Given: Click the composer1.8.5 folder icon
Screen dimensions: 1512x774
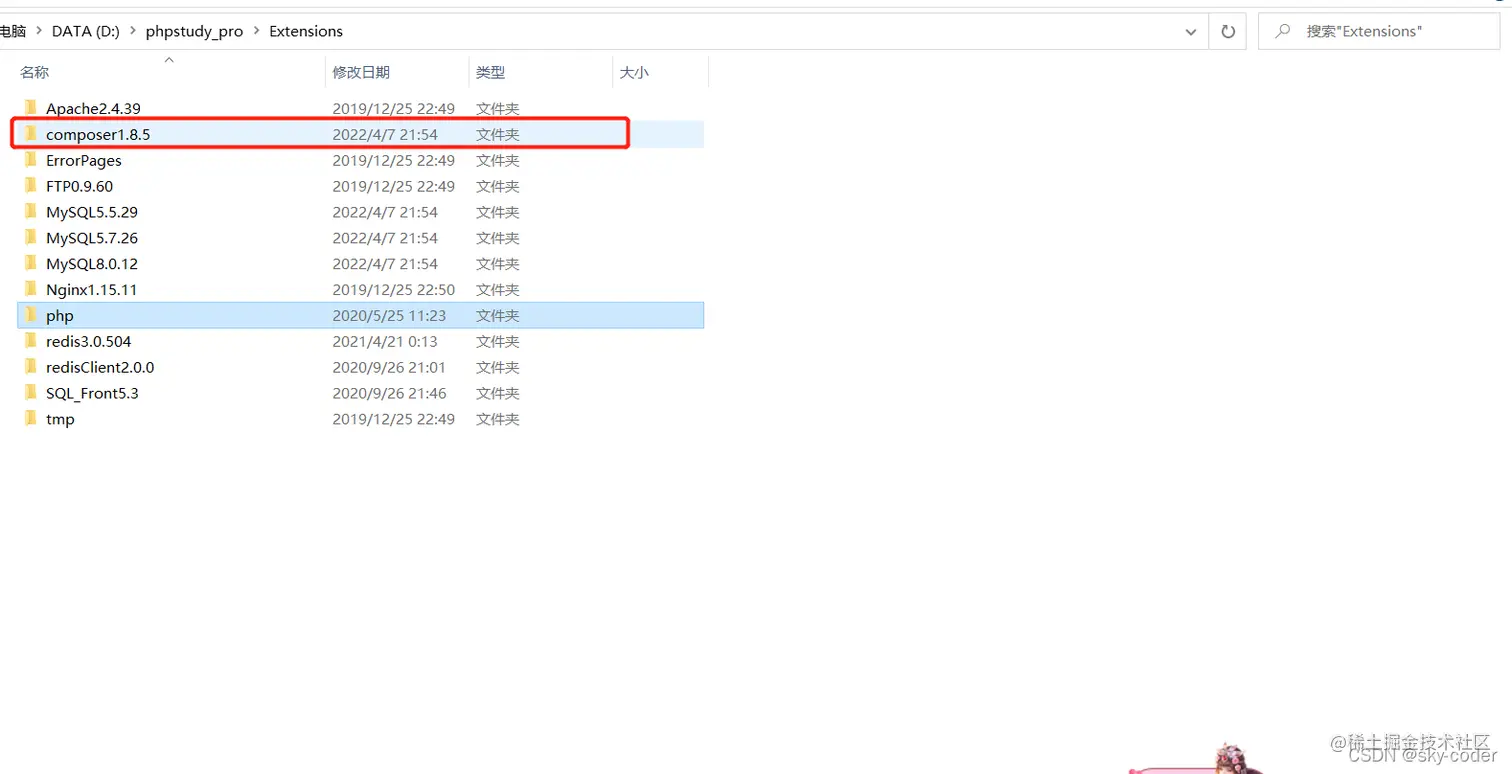Looking at the screenshot, I should click(30, 134).
